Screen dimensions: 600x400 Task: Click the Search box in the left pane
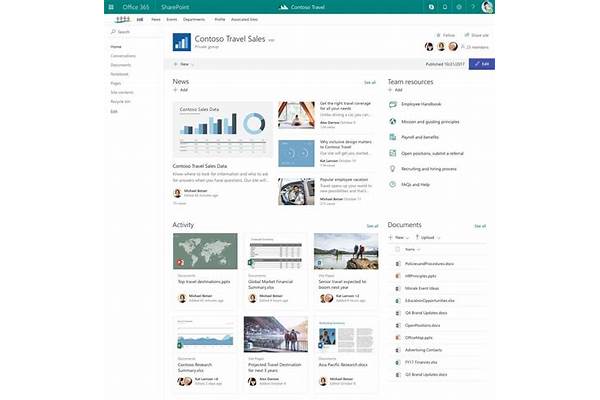click(134, 32)
